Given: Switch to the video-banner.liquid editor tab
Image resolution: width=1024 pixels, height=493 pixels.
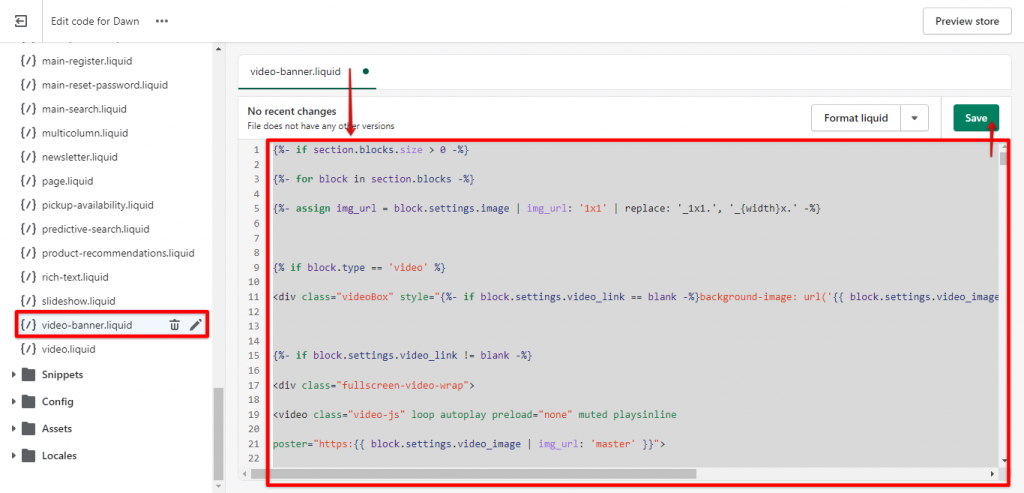Looking at the screenshot, I should point(295,72).
